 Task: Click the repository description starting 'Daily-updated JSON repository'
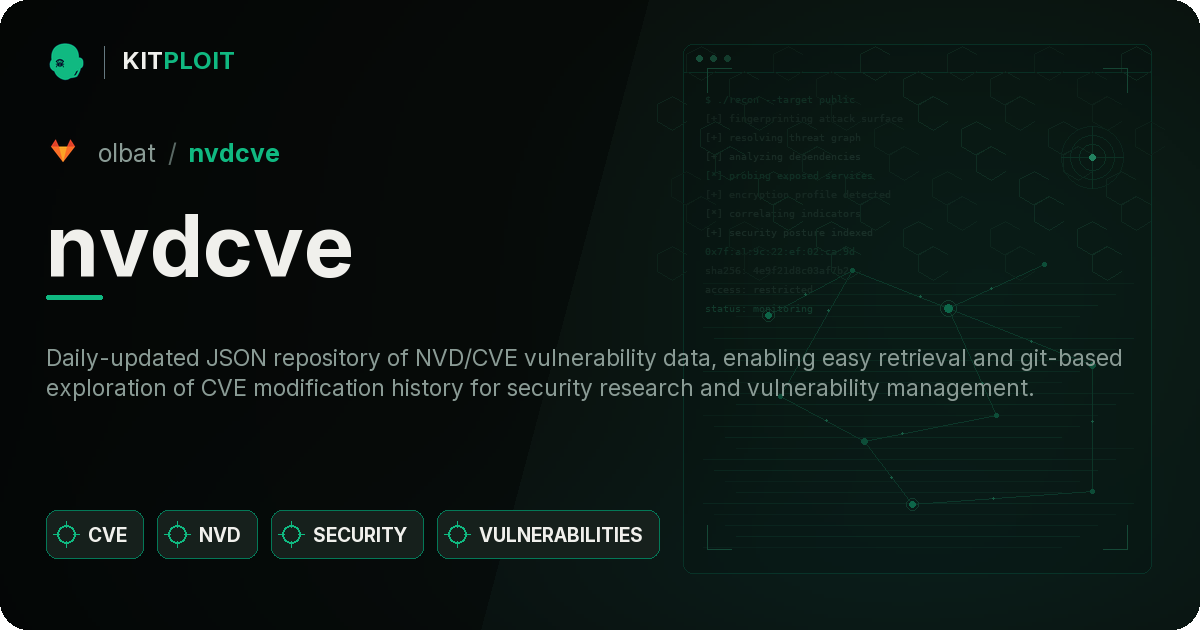pyautogui.click(x=585, y=373)
